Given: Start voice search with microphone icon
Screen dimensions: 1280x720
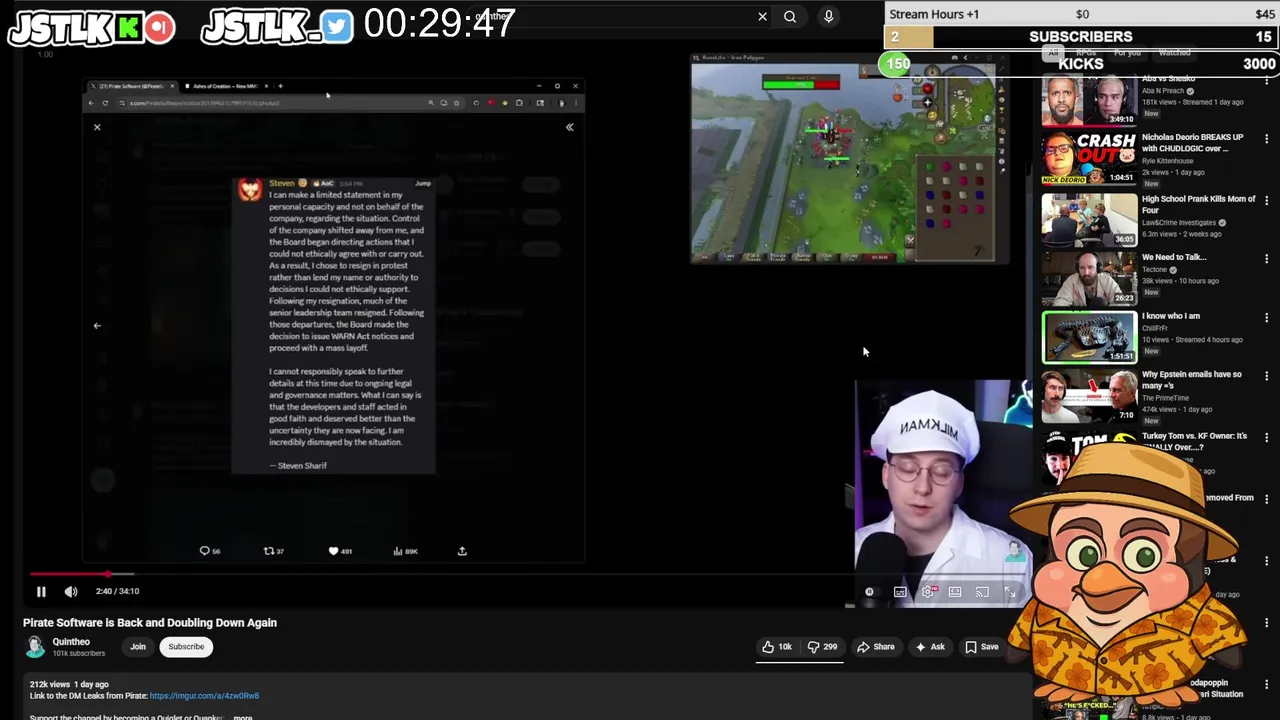Looking at the screenshot, I should [828, 16].
